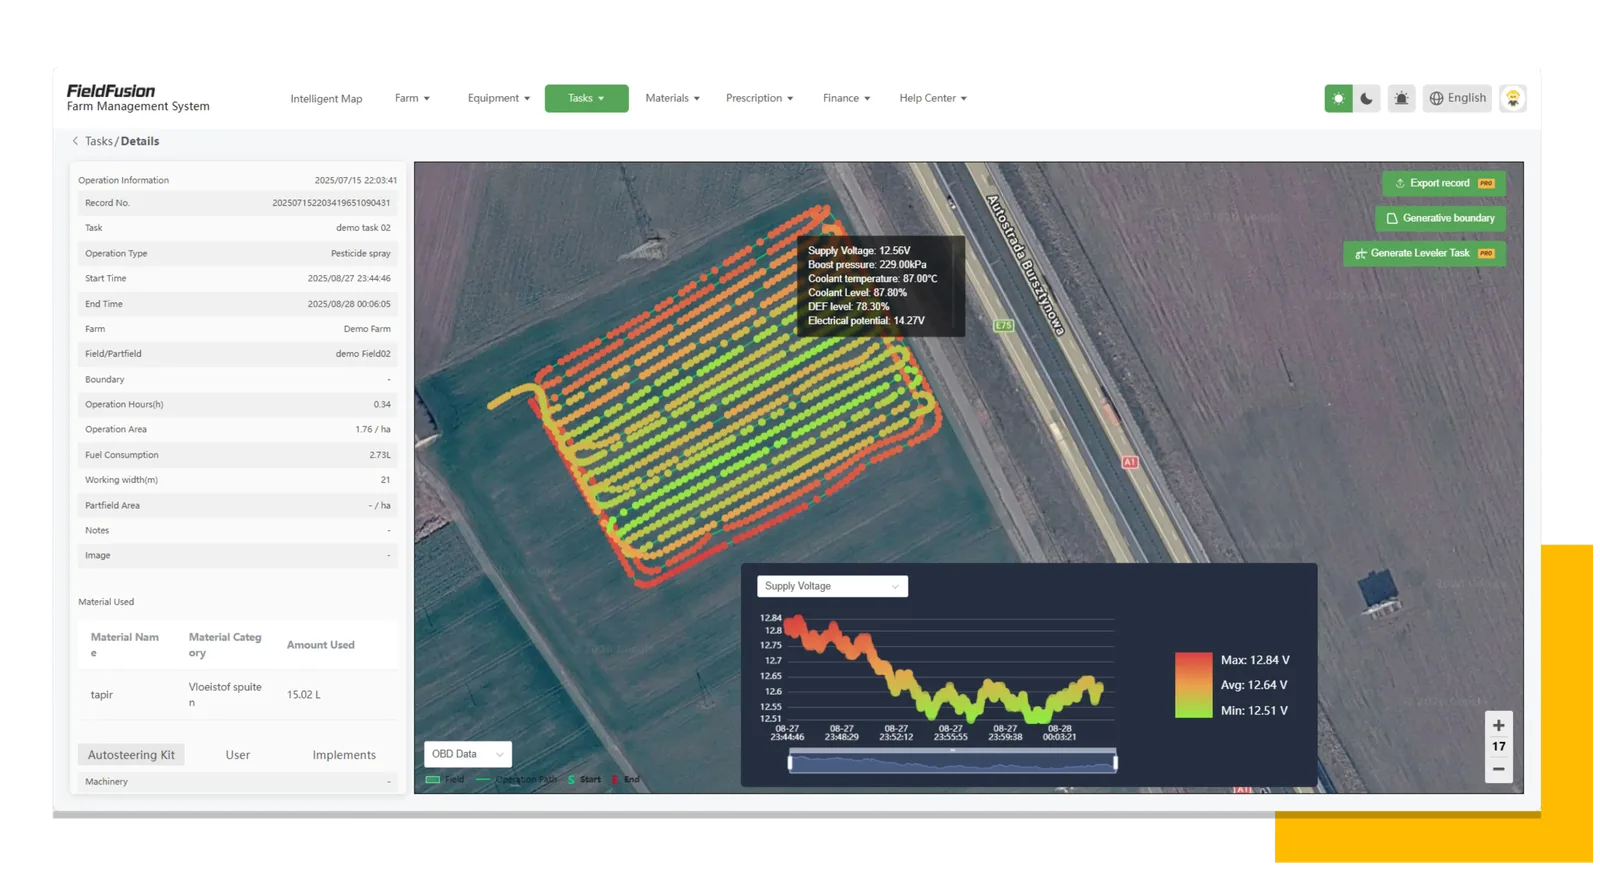Image resolution: width=1600 pixels, height=881 pixels.
Task: Open the Finance menu
Action: [846, 98]
